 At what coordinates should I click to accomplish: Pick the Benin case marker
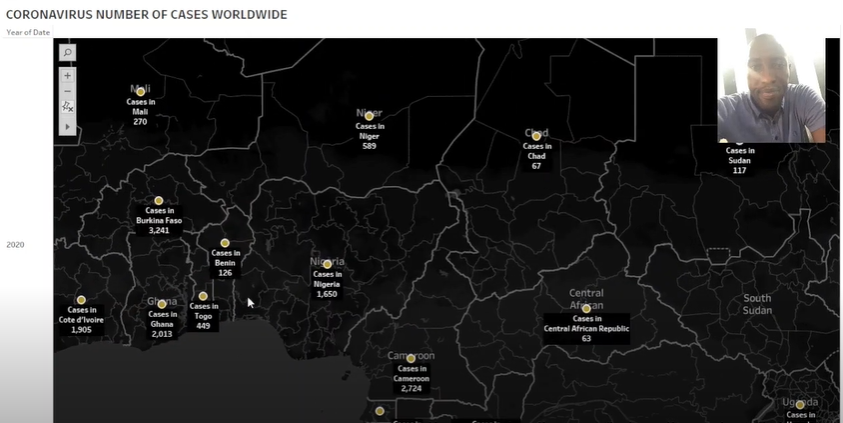click(x=225, y=243)
